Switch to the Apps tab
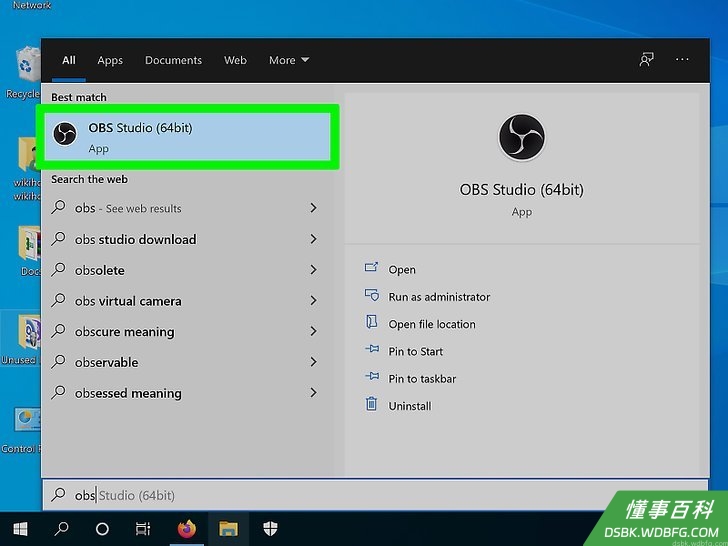 pyautogui.click(x=110, y=60)
